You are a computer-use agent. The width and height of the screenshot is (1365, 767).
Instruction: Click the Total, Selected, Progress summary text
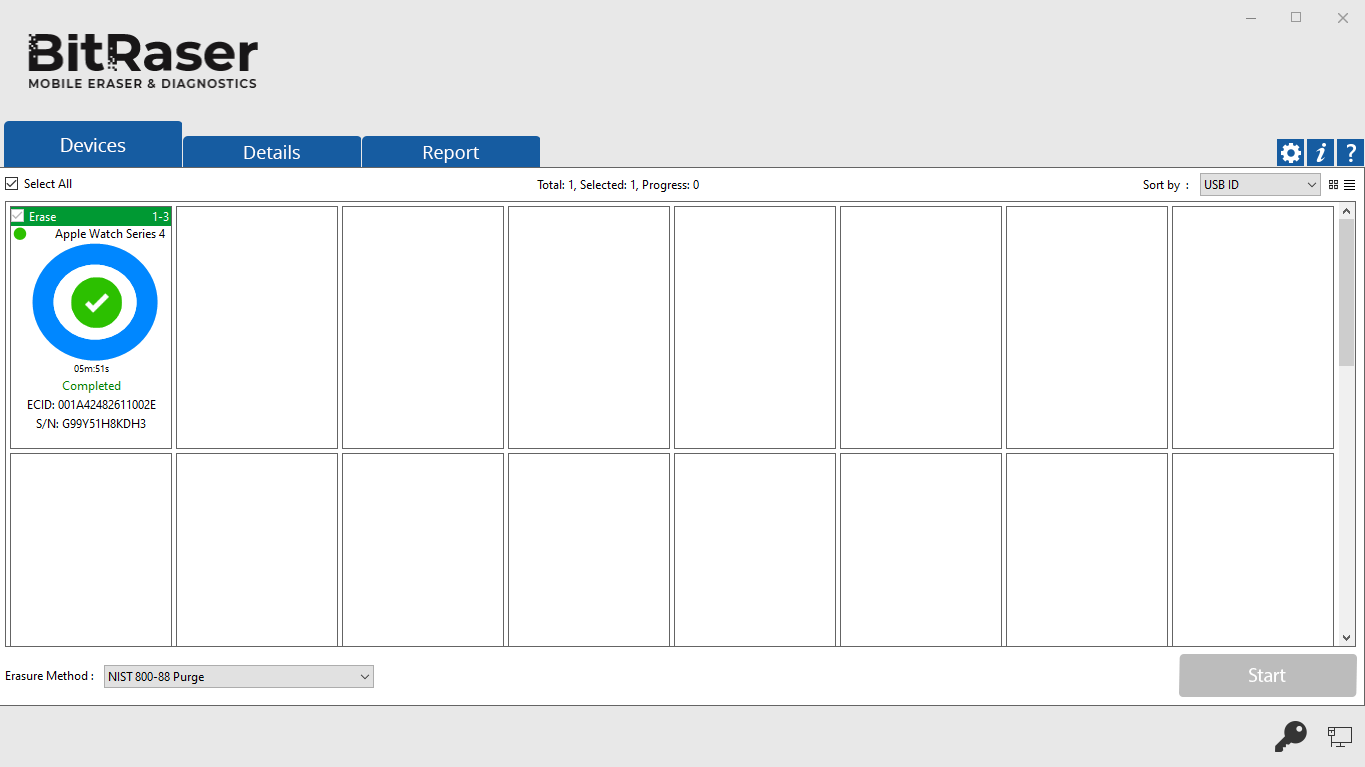coord(618,185)
